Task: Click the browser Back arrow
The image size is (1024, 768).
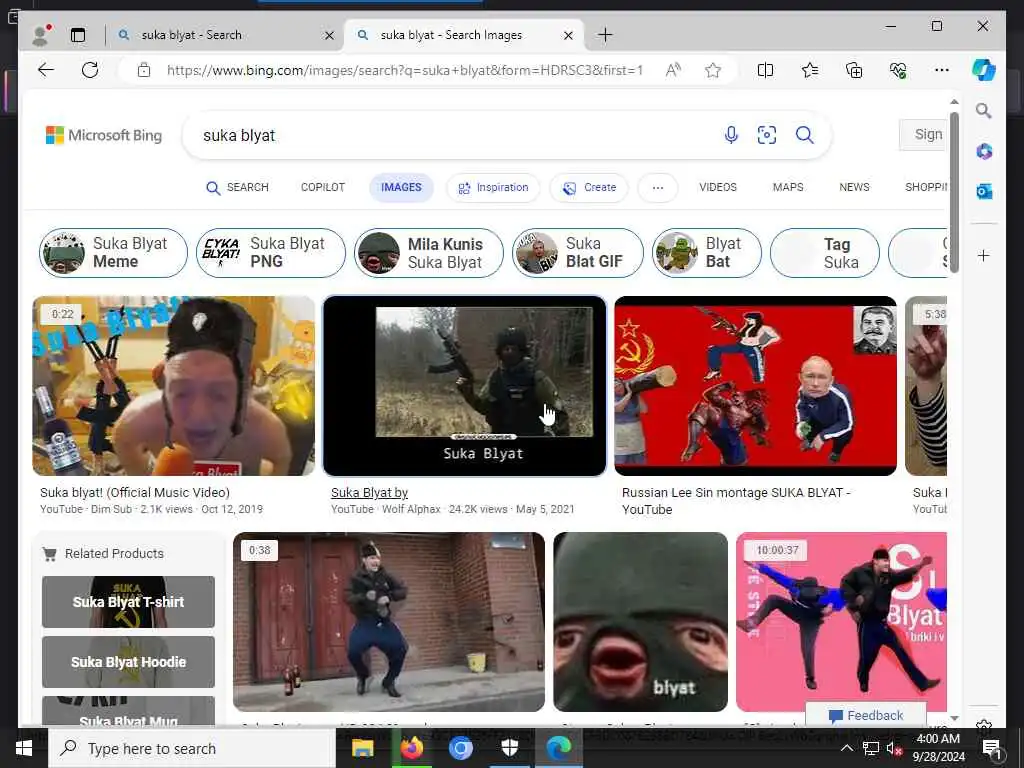Action: (46, 70)
